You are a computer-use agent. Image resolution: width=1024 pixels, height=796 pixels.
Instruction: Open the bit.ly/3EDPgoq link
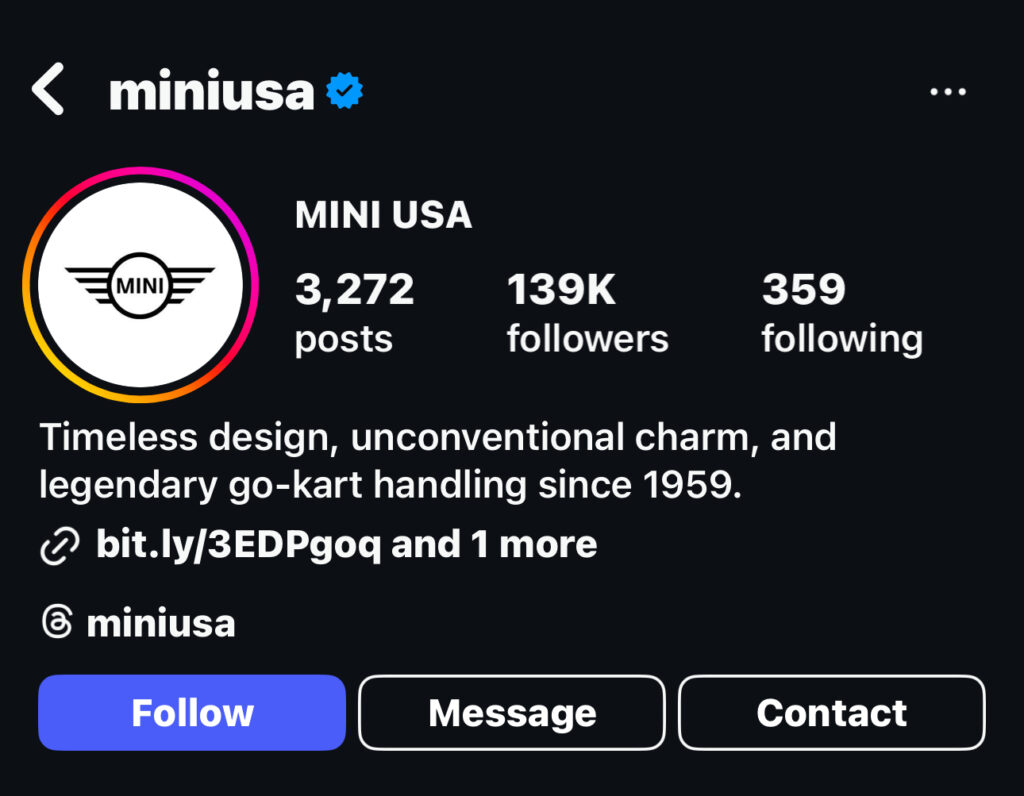coord(238,545)
